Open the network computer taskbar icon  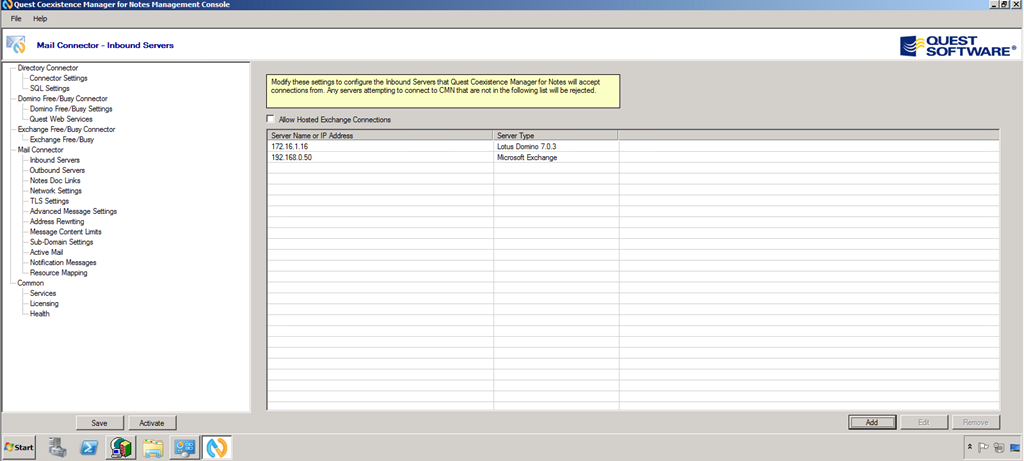pyautogui.click(x=122, y=447)
